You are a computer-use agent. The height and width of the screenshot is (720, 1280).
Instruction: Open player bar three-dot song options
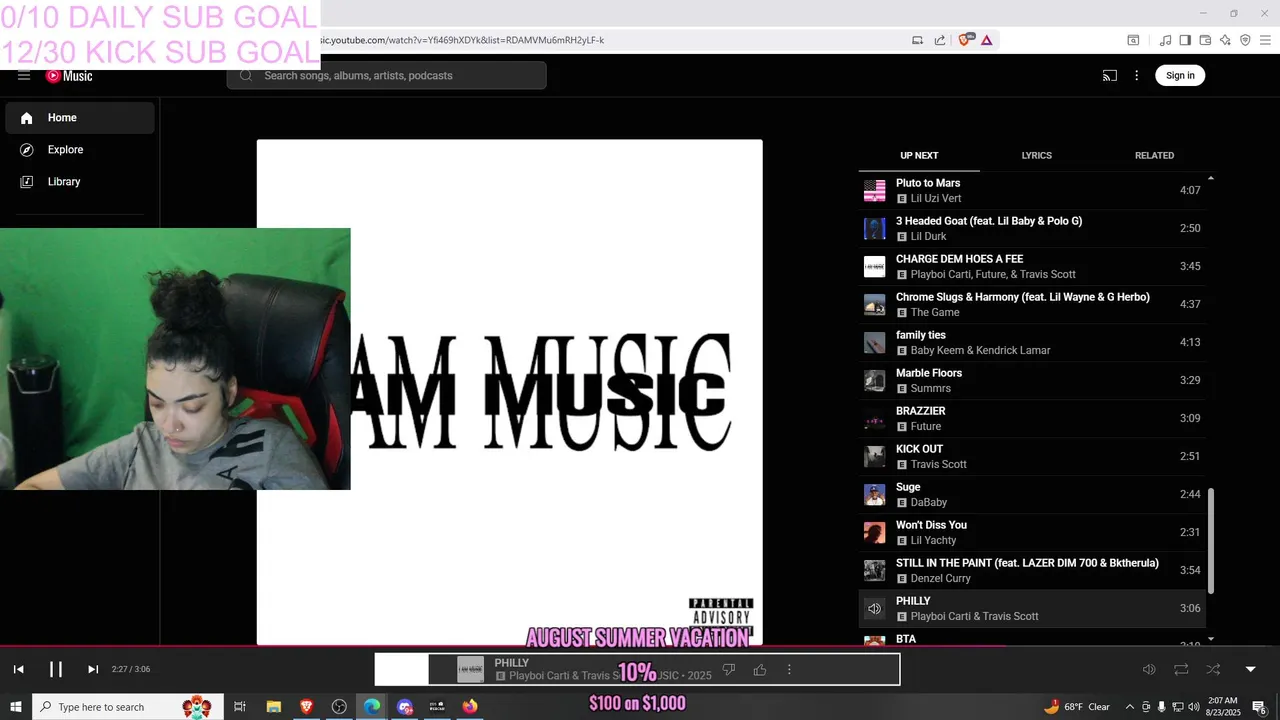coord(789,670)
